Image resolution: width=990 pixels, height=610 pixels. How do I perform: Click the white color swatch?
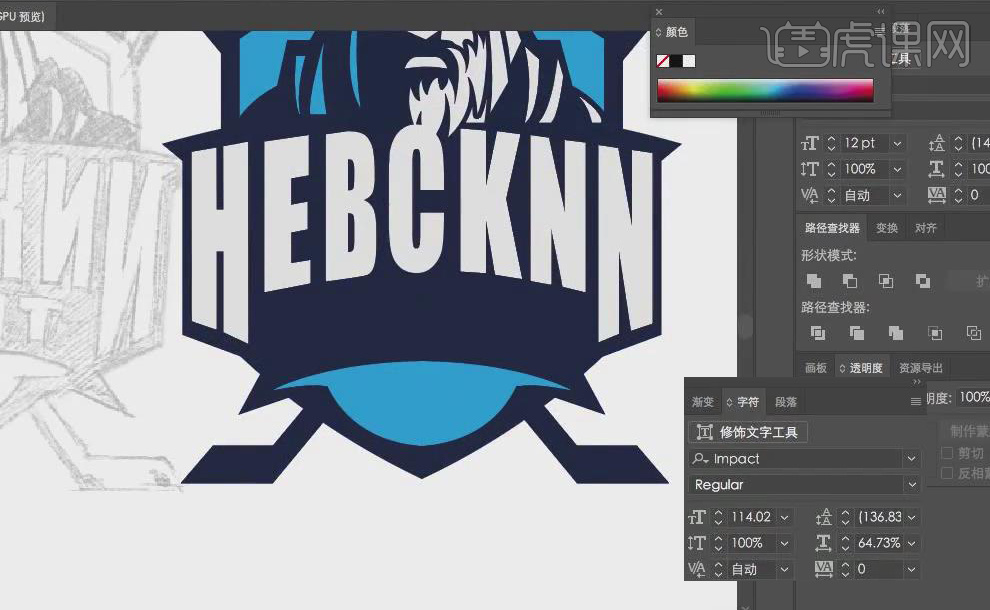click(689, 61)
